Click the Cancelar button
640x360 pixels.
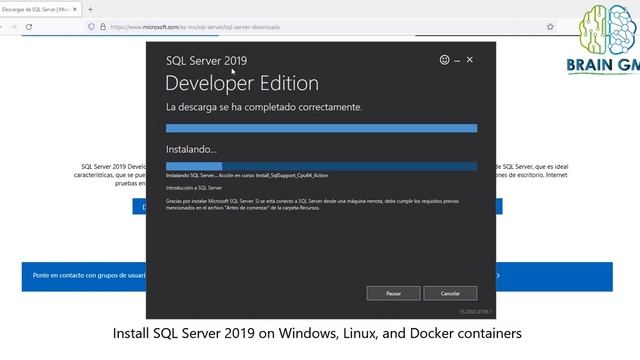tap(450, 293)
